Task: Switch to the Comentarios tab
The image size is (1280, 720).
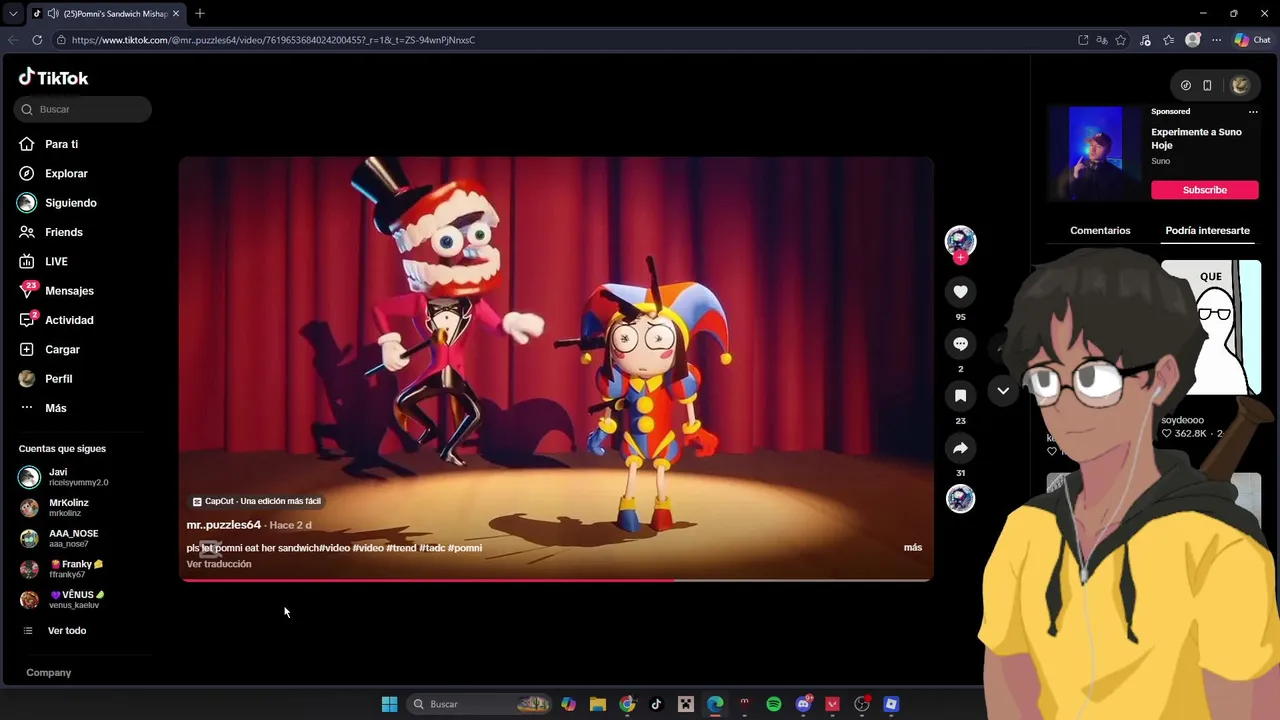Action: pos(1100,231)
